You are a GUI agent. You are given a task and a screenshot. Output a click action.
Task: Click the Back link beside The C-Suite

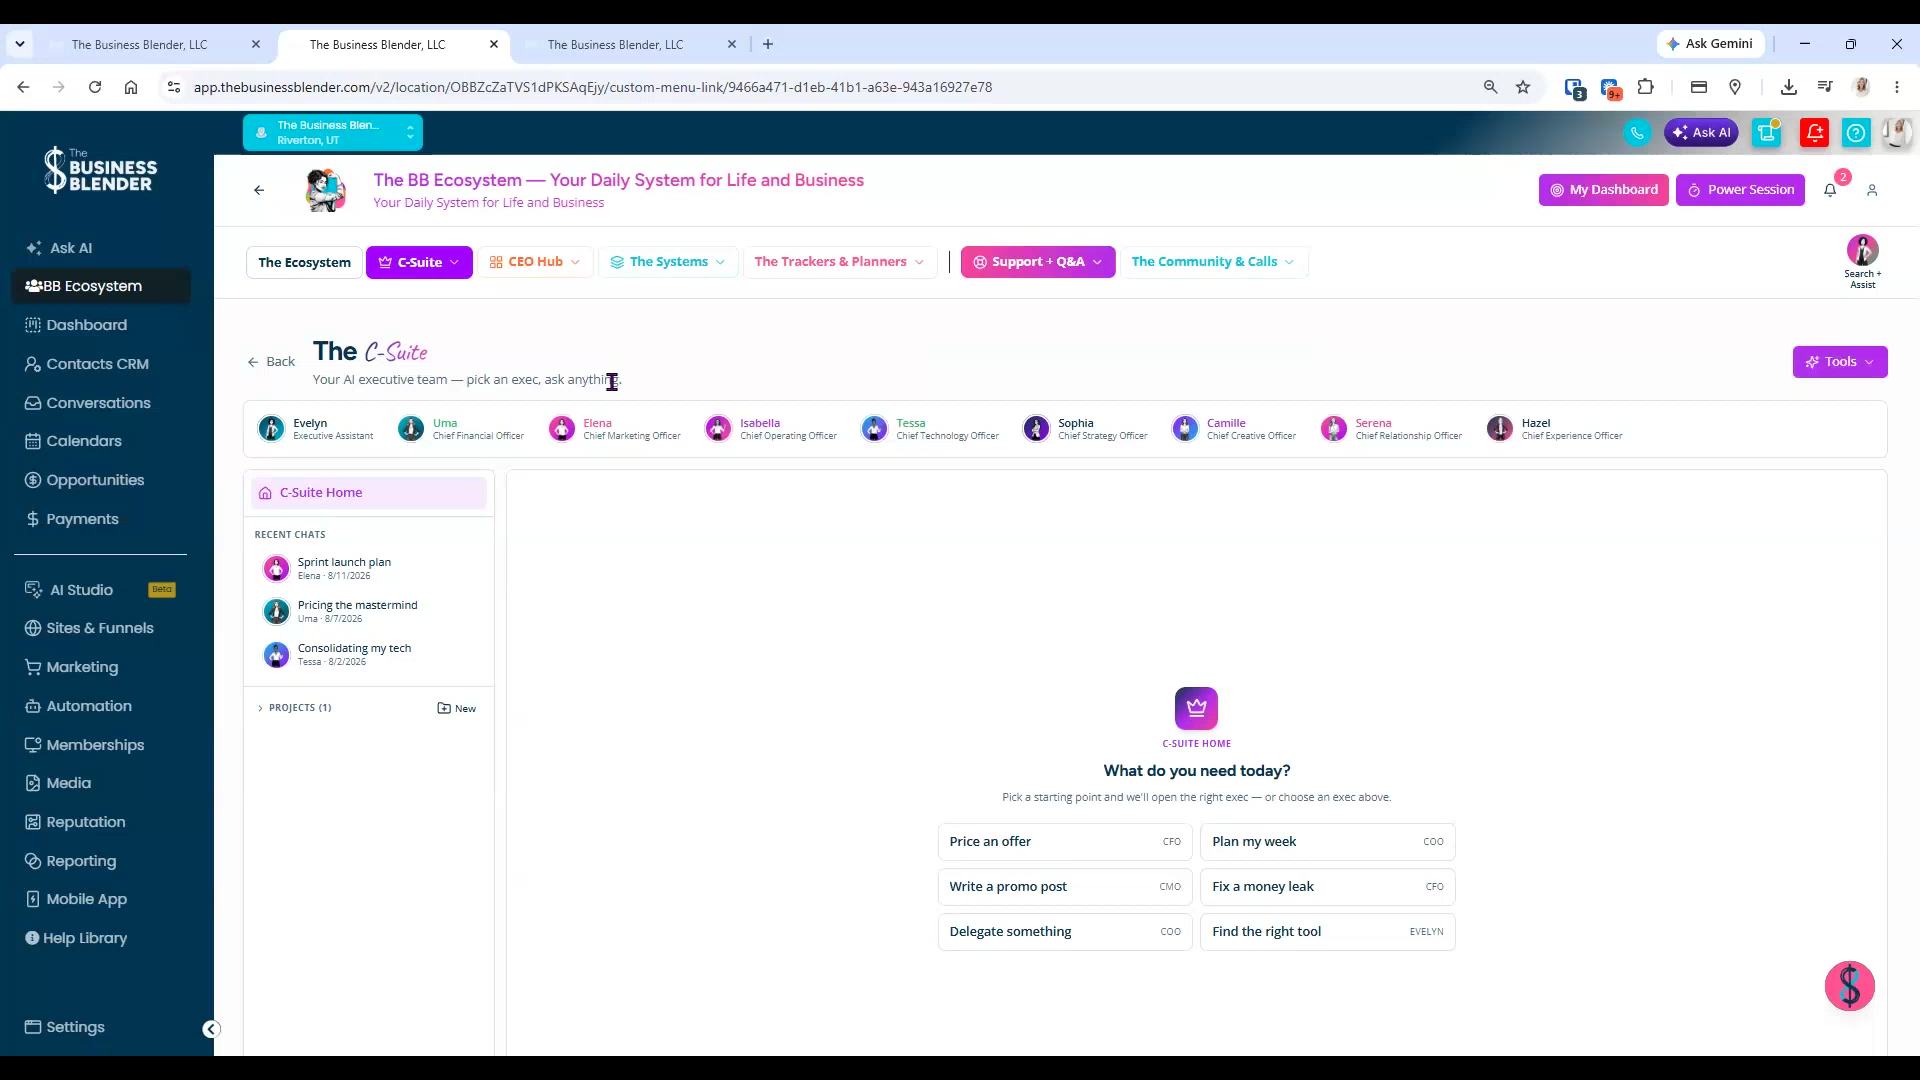[271, 362]
